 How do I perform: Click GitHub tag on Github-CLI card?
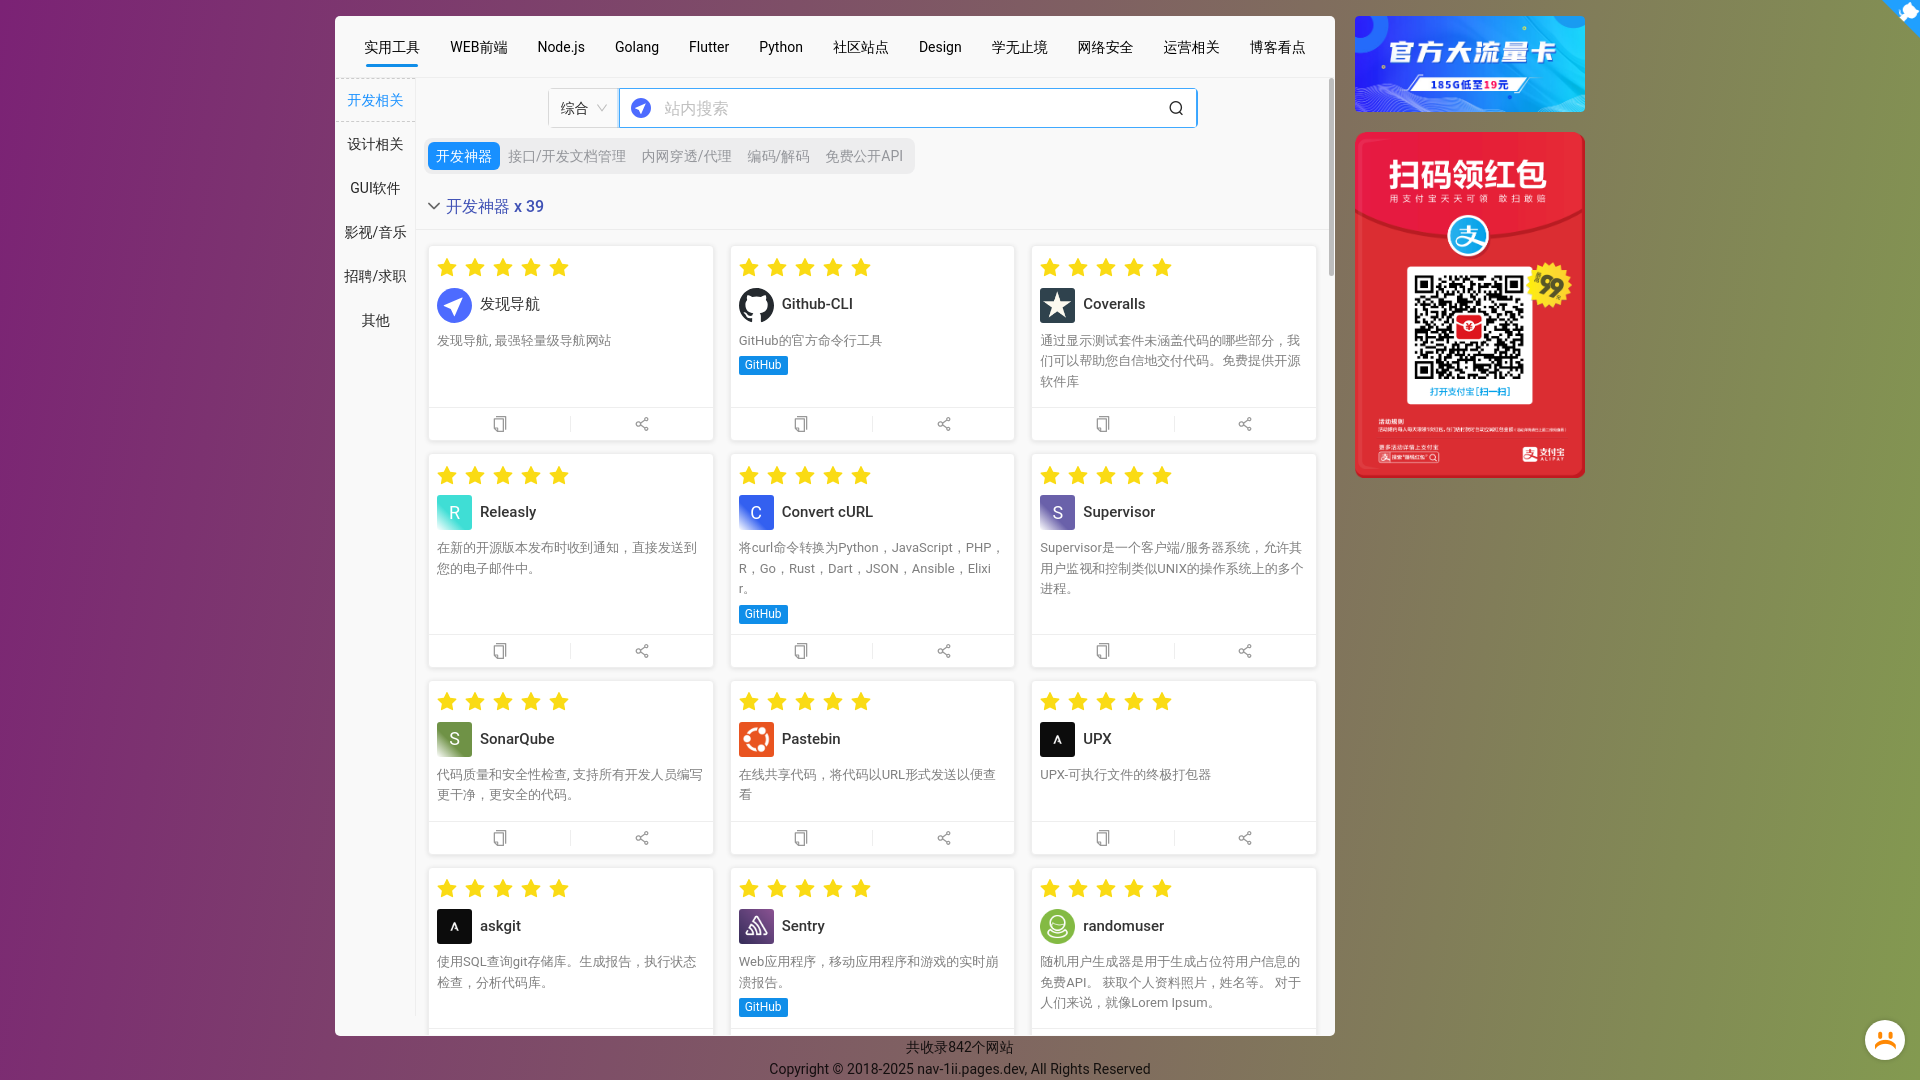(x=763, y=366)
